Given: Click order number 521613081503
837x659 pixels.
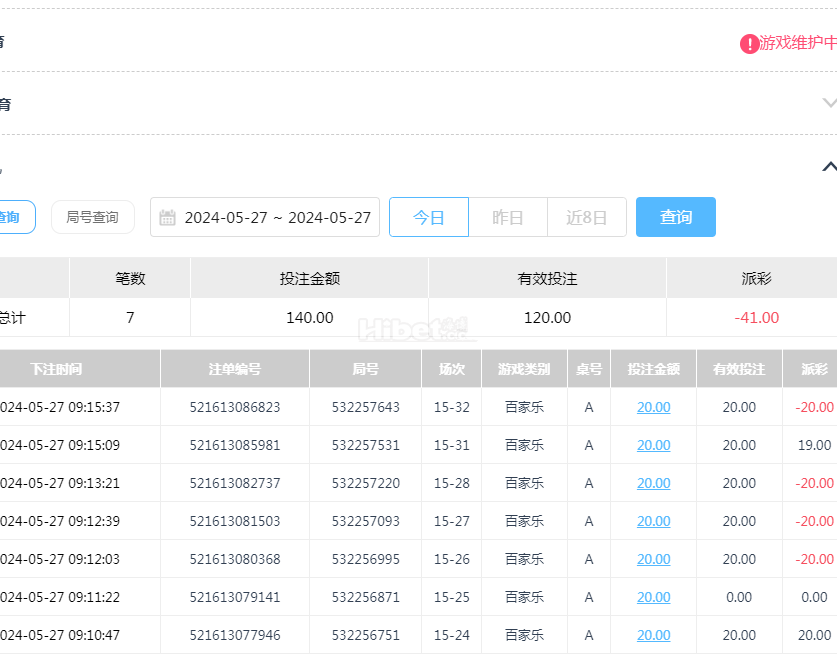Looking at the screenshot, I should [x=235, y=521].
